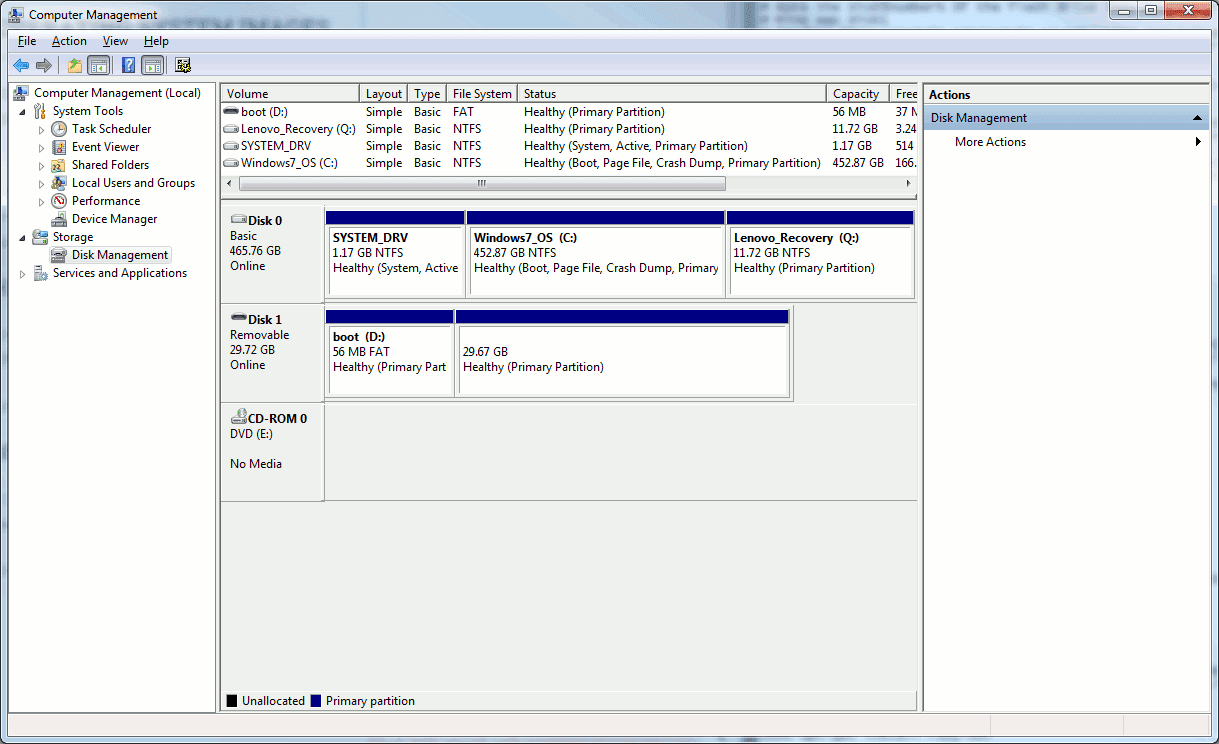Click the Computer Management title bar icon
Image resolution: width=1219 pixels, height=744 pixels.
(x=16, y=15)
